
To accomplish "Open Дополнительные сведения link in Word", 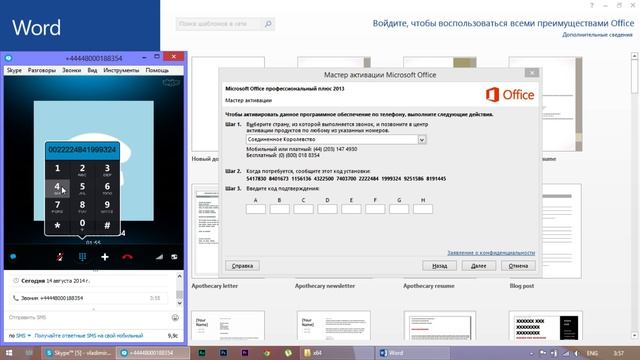I will (597, 35).
